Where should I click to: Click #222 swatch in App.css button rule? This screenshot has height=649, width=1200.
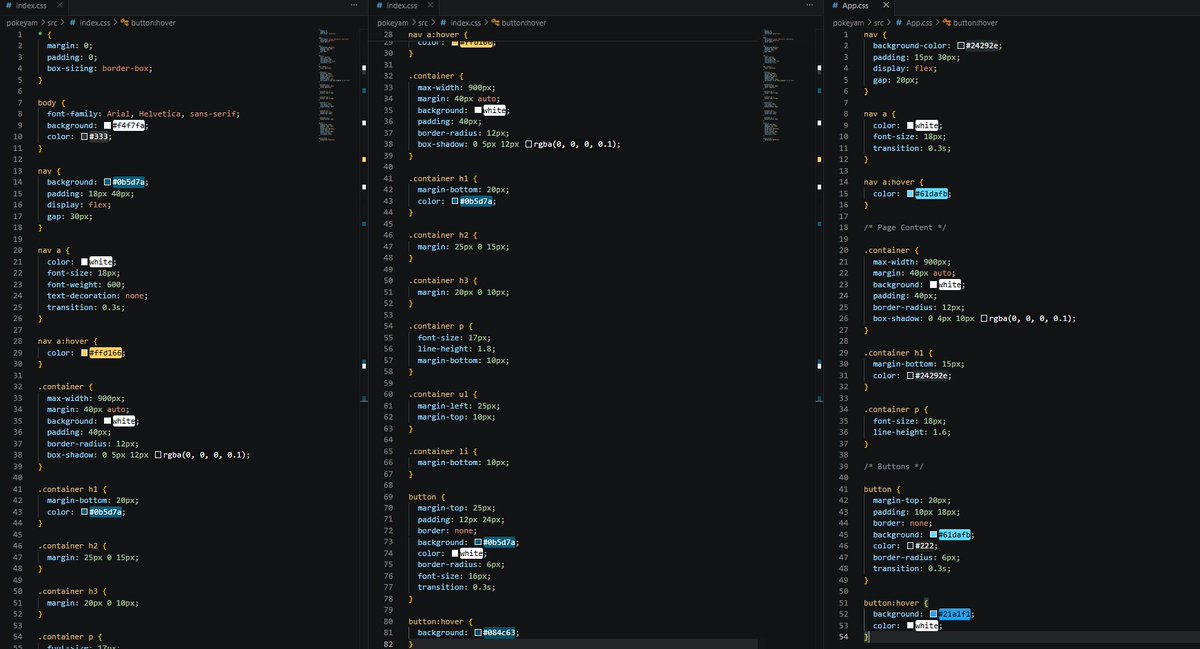coord(911,546)
